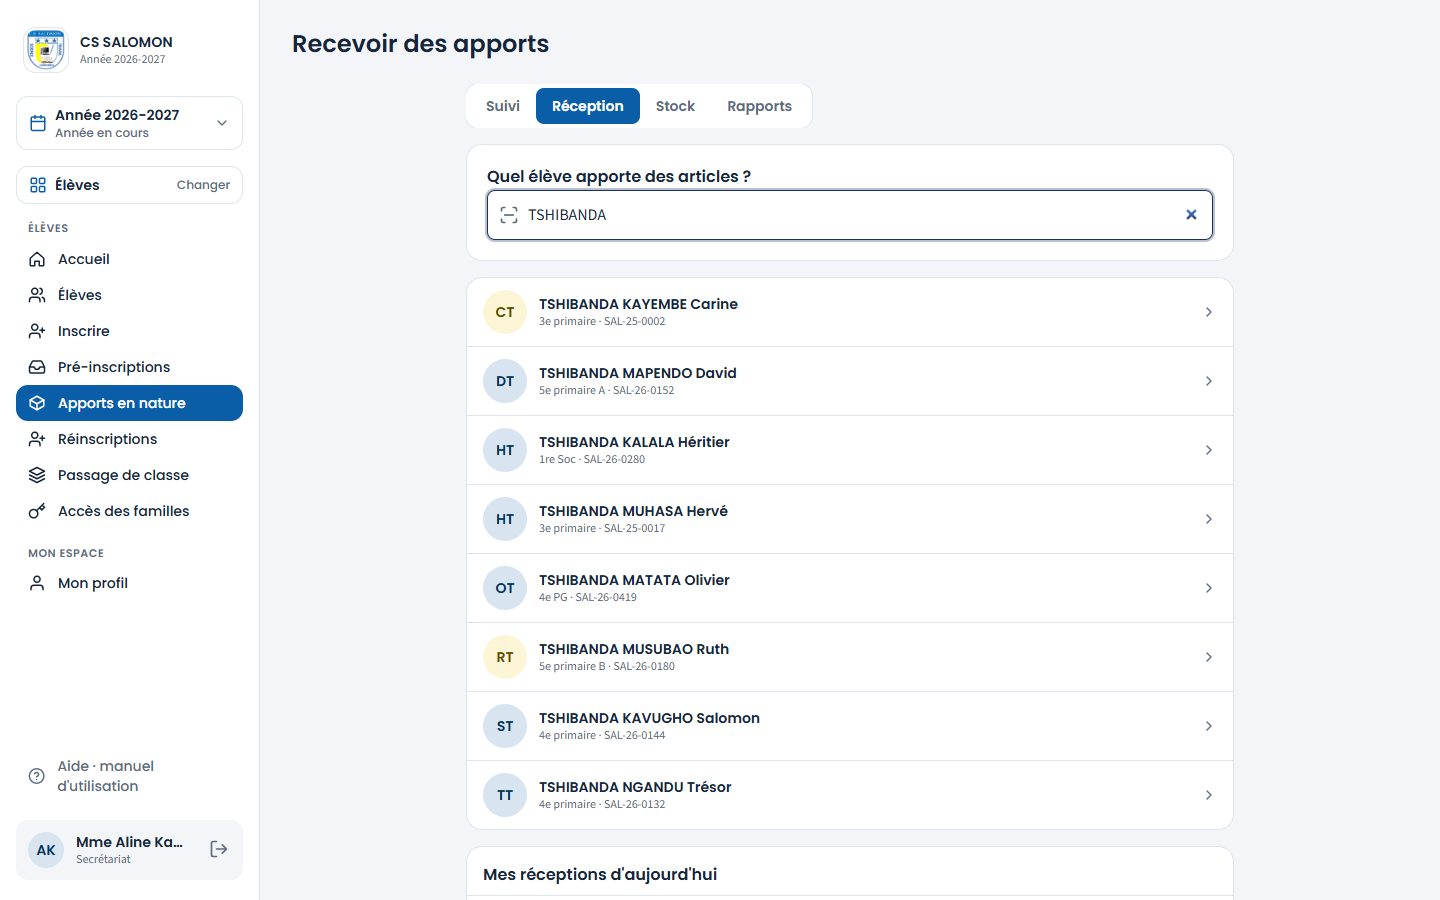Click the Apports en nature box icon
This screenshot has height=900, width=1440.
click(x=37, y=403)
